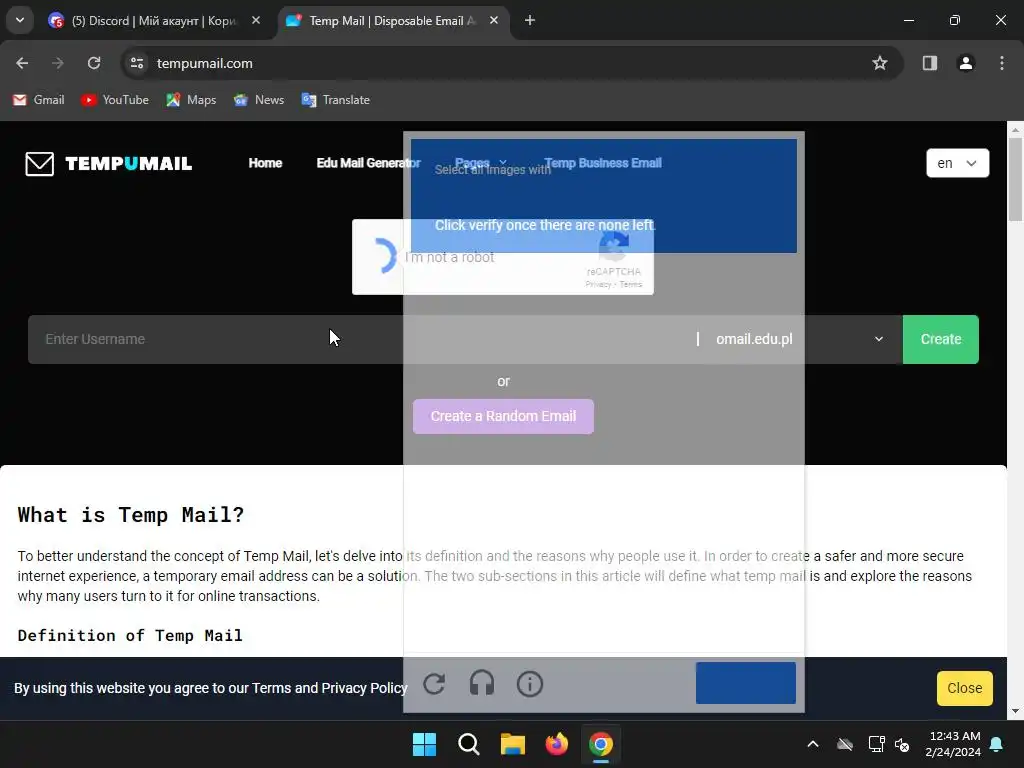Image resolution: width=1024 pixels, height=768 pixels.
Task: Open the YouTube bookmark
Action: (115, 100)
